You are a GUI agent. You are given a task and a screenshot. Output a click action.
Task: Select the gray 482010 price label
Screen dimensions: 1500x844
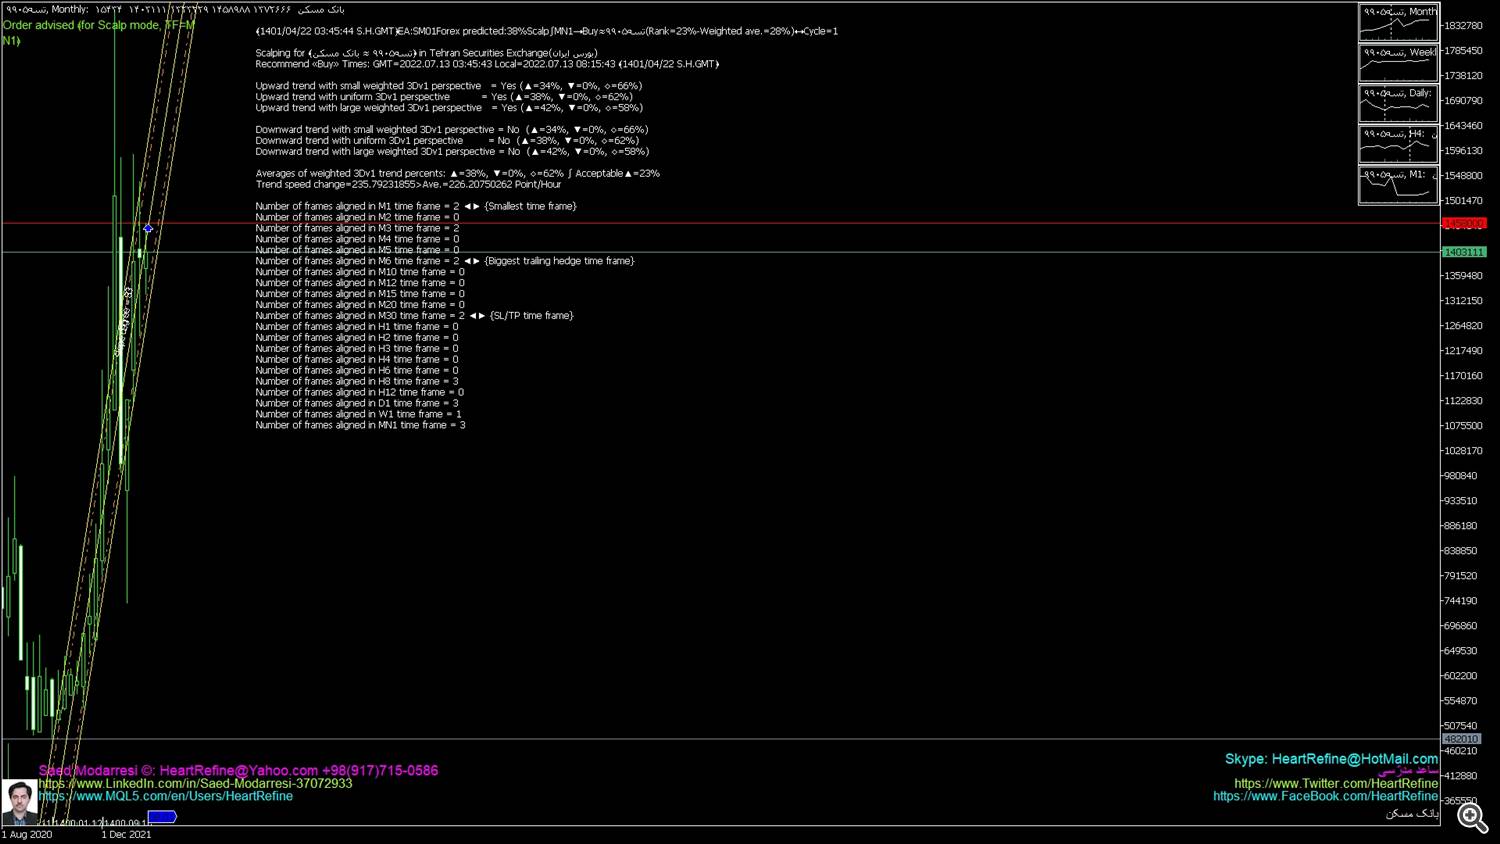coord(1461,739)
